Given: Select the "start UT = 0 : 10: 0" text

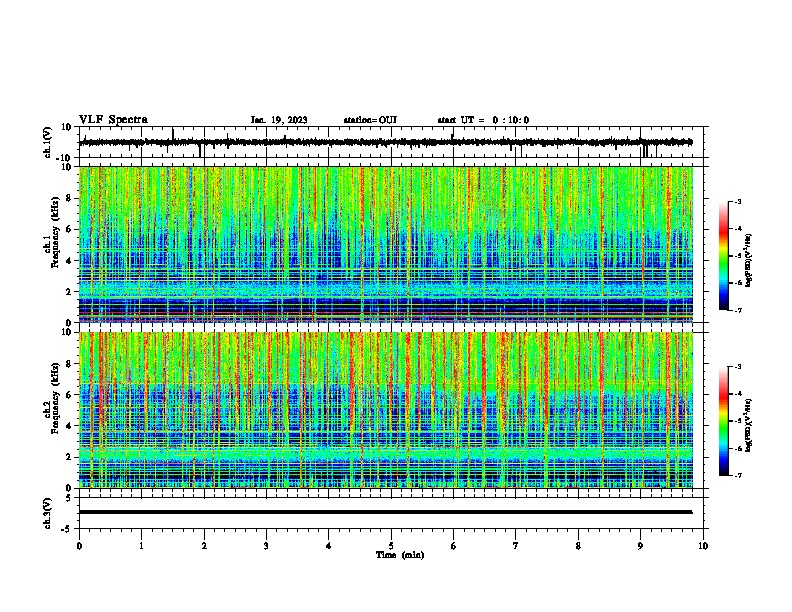Looking at the screenshot, I should 483,120.
